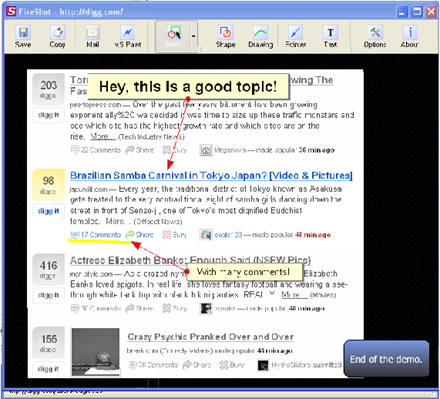The height and width of the screenshot is (399, 440).
Task: Click 'digg it' under the 98 count
Action: 49,211
